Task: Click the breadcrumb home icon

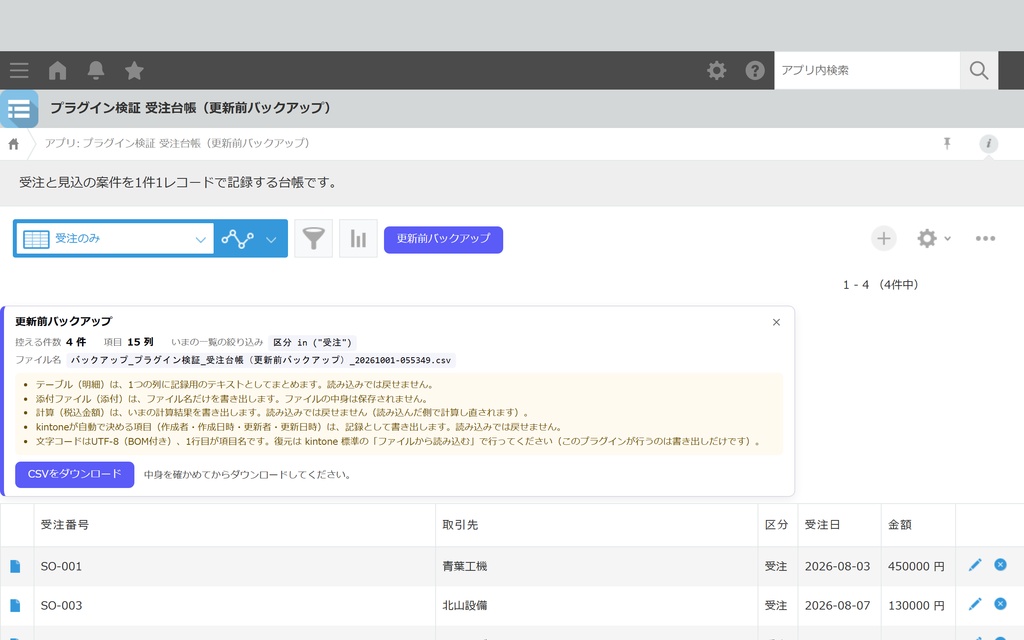Action: coord(14,144)
